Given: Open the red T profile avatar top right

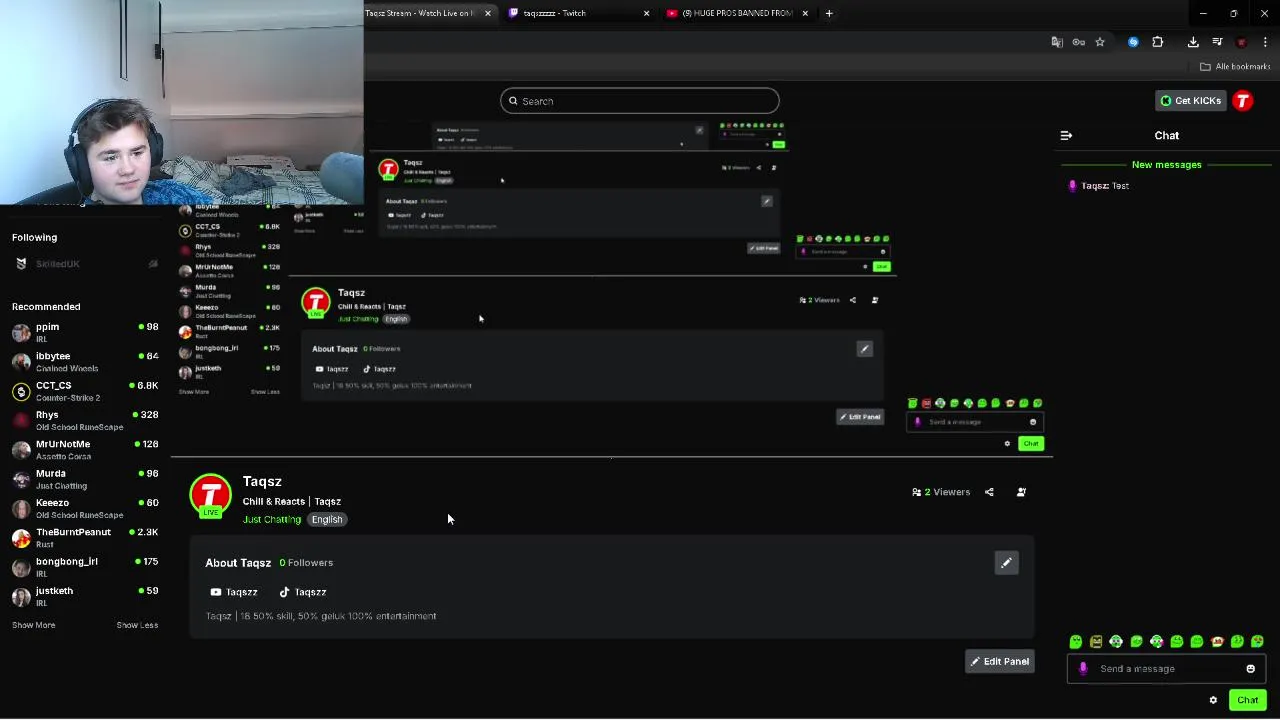Looking at the screenshot, I should point(1243,101).
